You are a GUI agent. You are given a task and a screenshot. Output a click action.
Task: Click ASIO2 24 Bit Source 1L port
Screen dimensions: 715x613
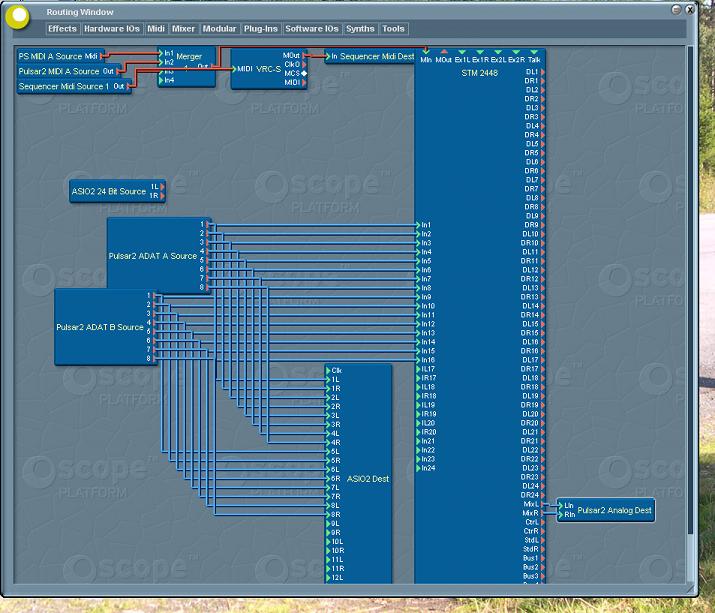tap(162, 187)
